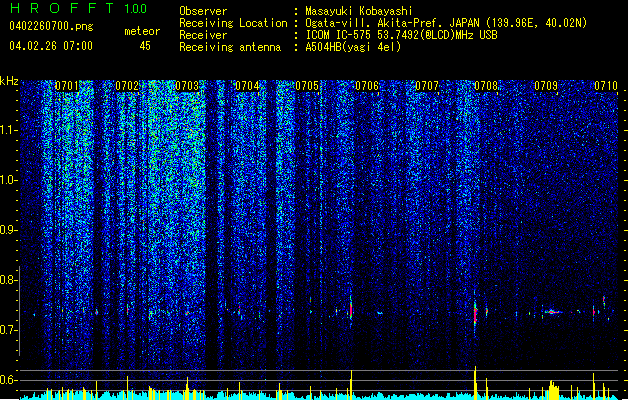Click the HROFFT 1.0.0 title text
The image size is (629, 400).
tap(79, 8)
